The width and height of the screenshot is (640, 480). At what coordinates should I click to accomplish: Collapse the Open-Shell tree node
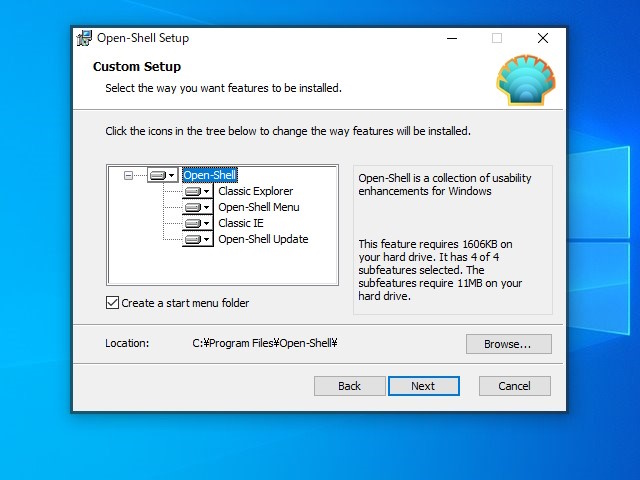128,176
